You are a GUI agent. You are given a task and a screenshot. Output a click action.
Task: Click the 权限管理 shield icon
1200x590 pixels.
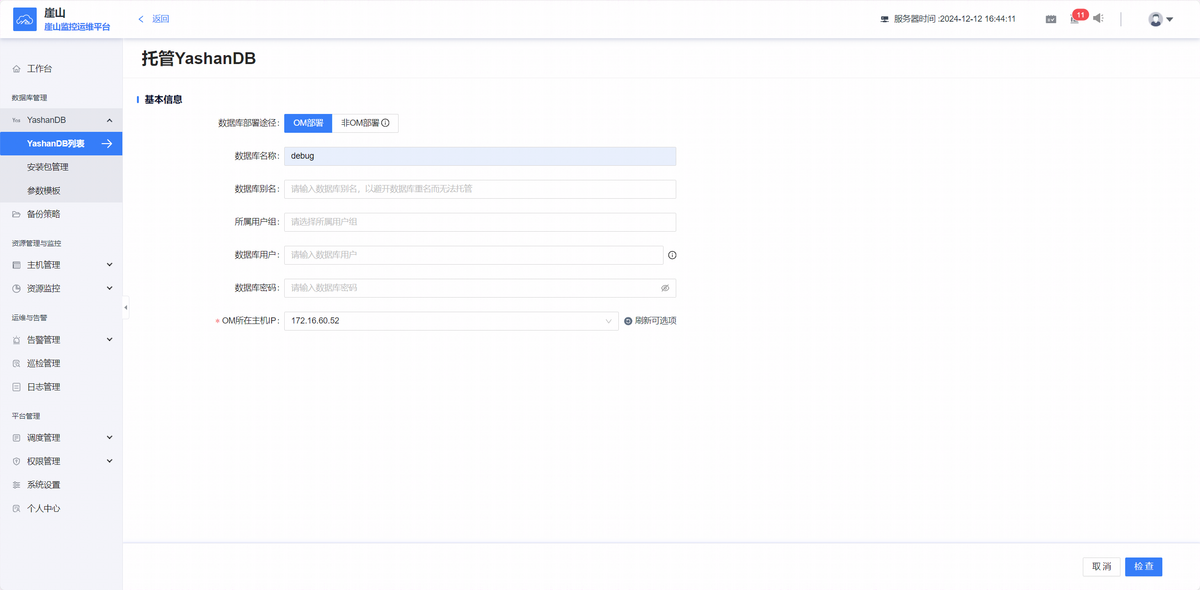16,461
